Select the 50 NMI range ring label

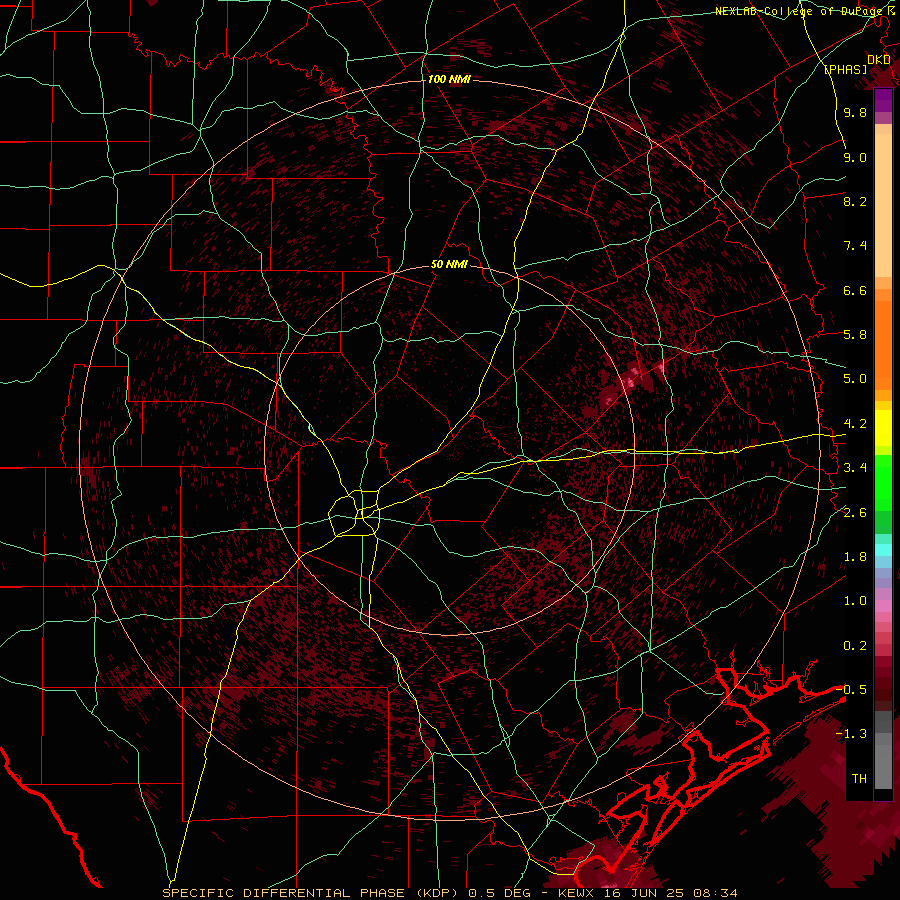coord(449,265)
